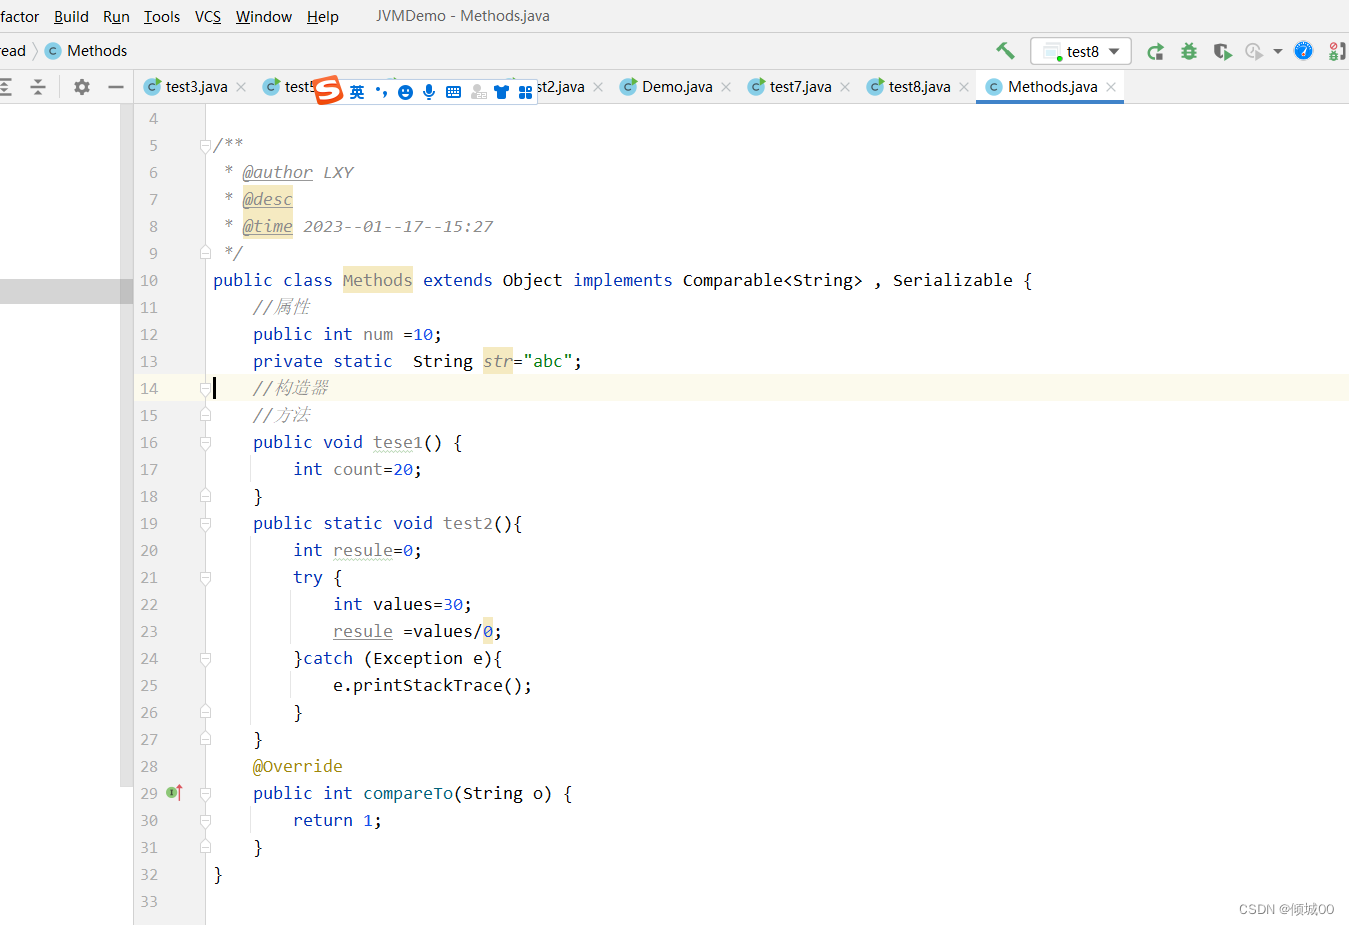The height and width of the screenshot is (925, 1349).
Task: Click the @author tag in the Javadoc
Action: click(277, 172)
